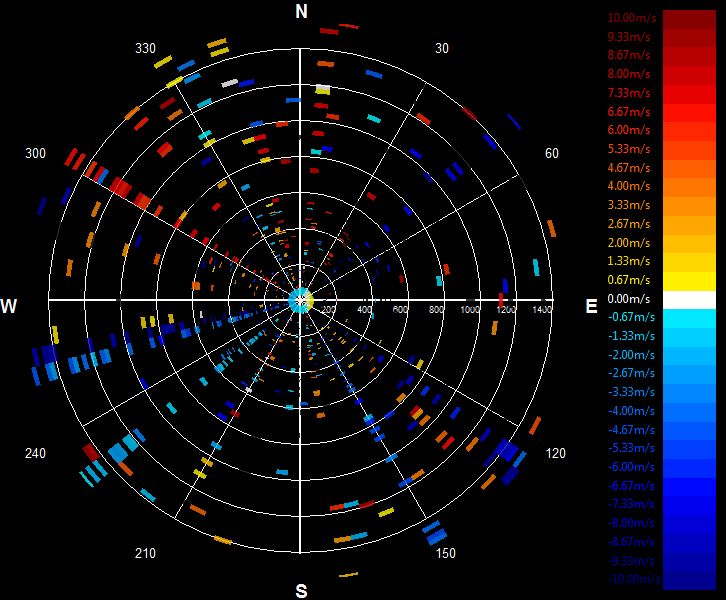Click the -4.67m/s legend label
Screen dimensions: 726x600
[x=632, y=430]
